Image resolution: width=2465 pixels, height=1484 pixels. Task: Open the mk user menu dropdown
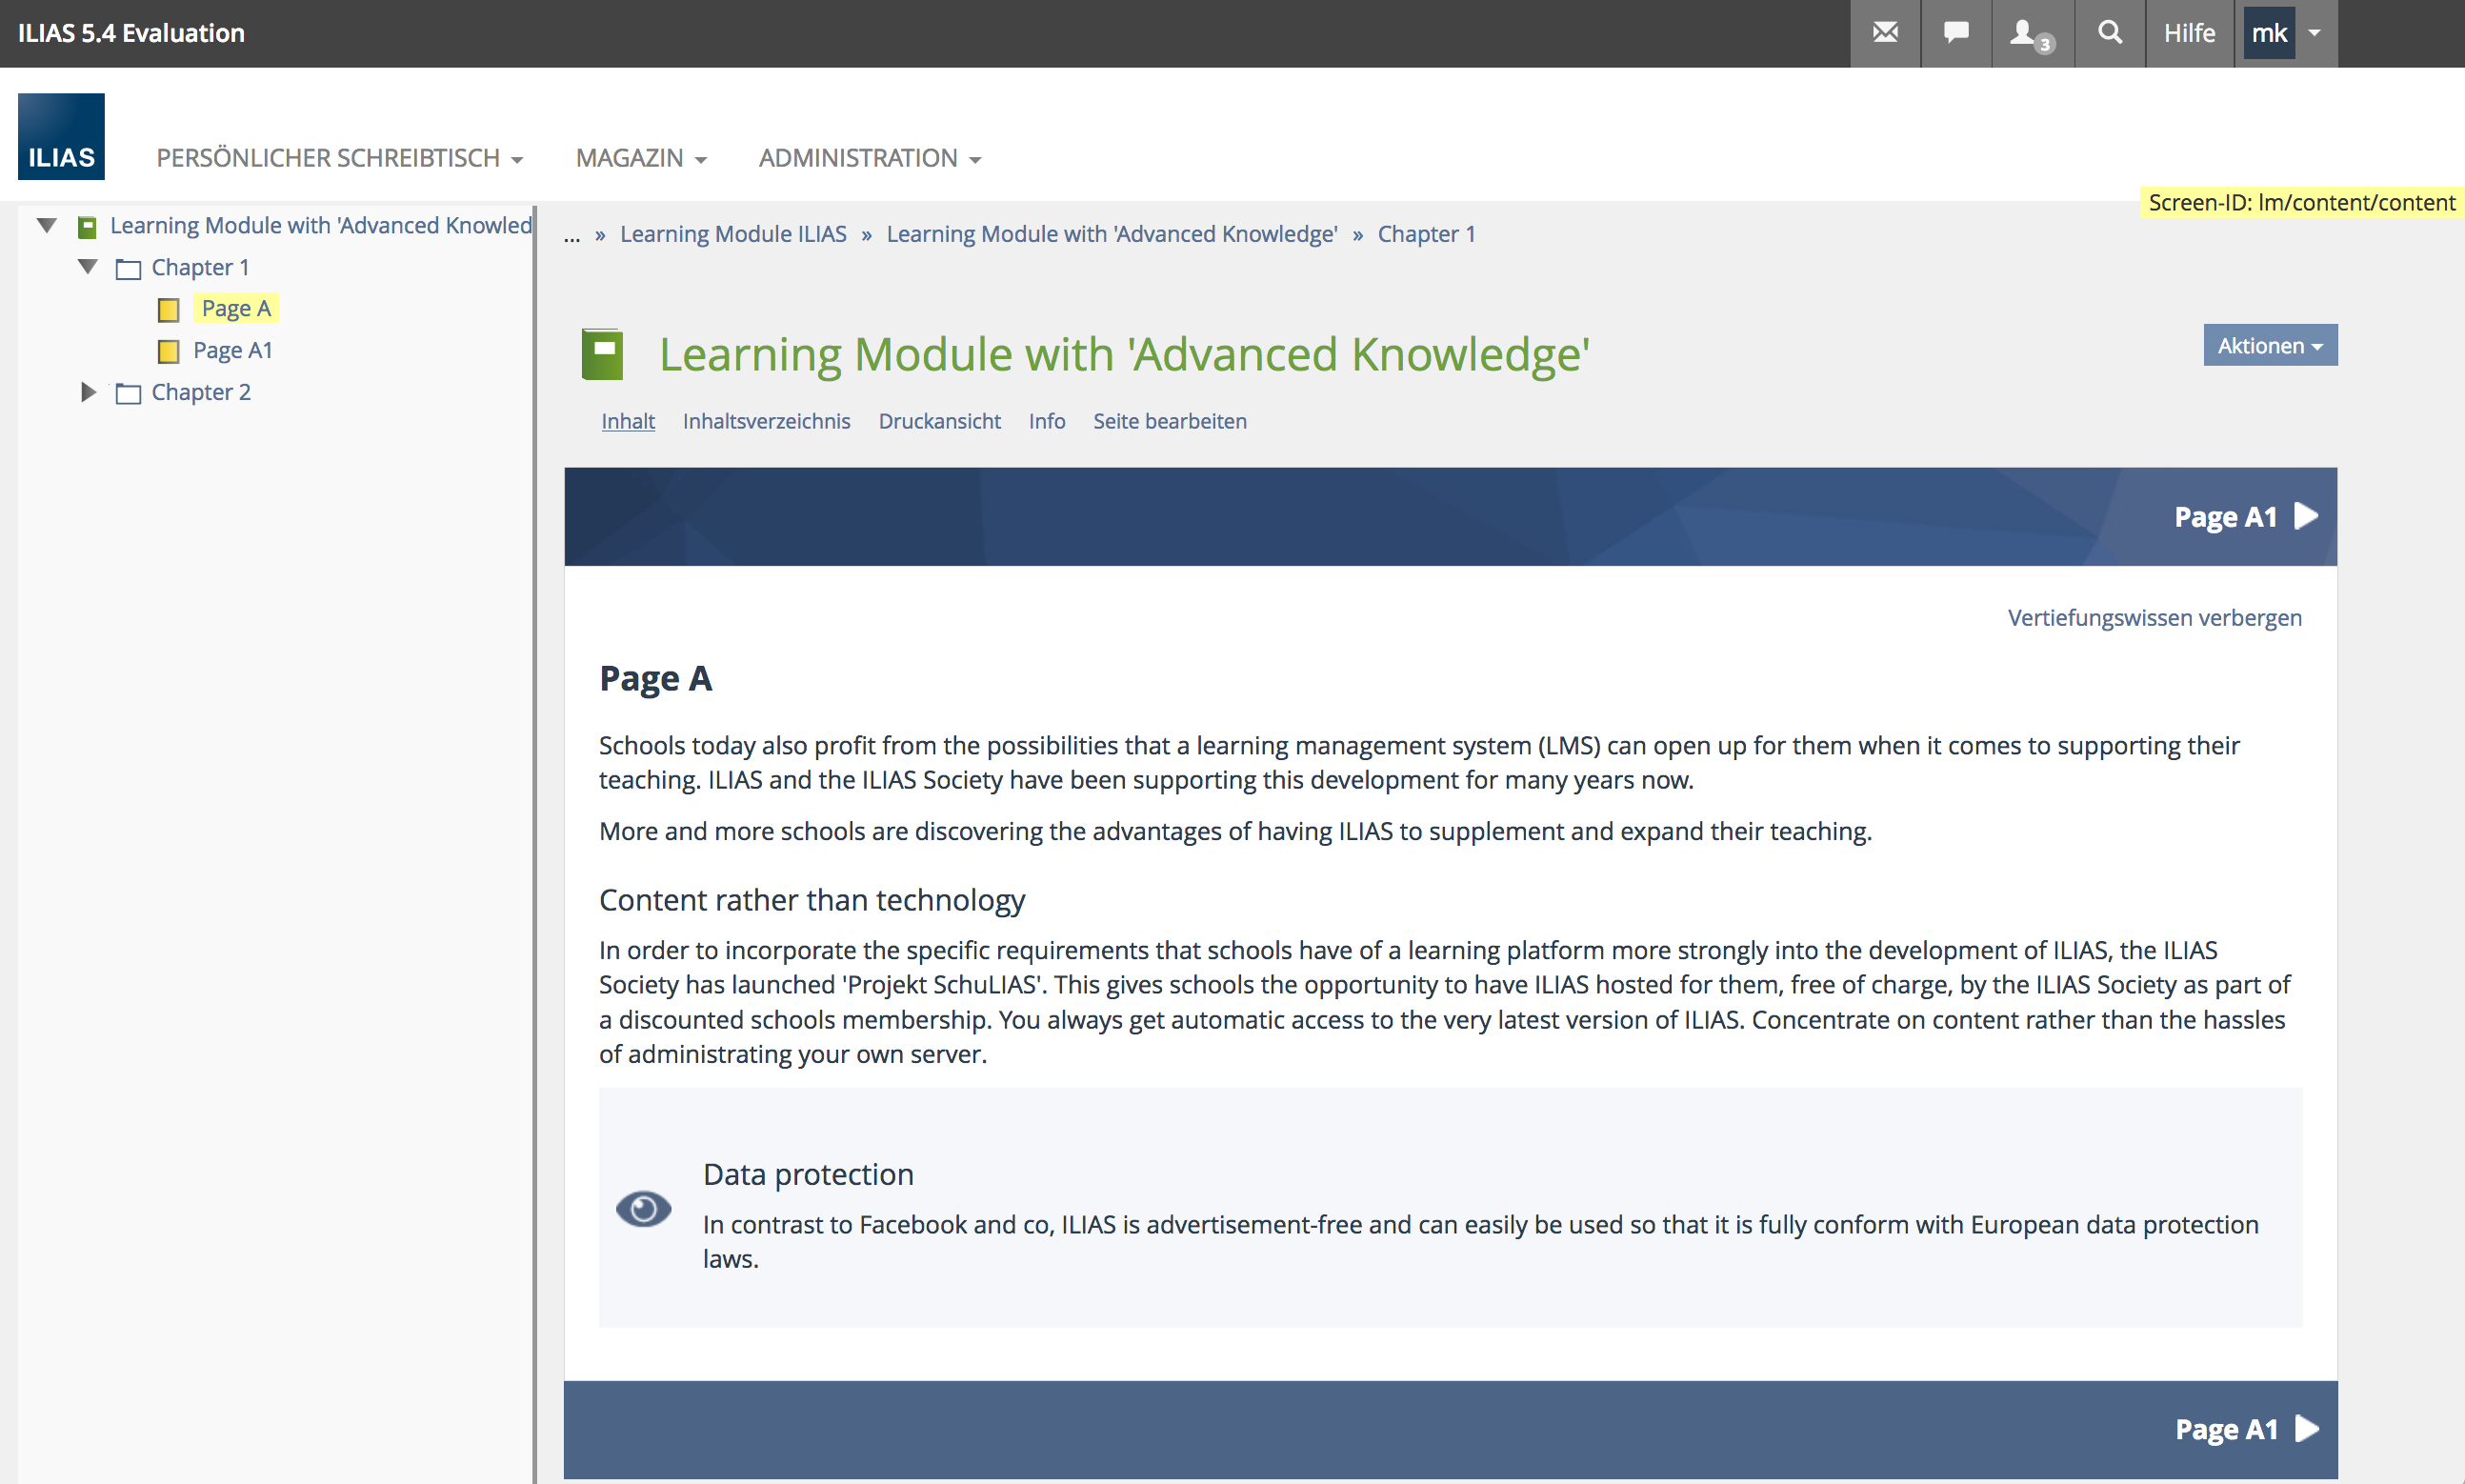pos(2313,33)
